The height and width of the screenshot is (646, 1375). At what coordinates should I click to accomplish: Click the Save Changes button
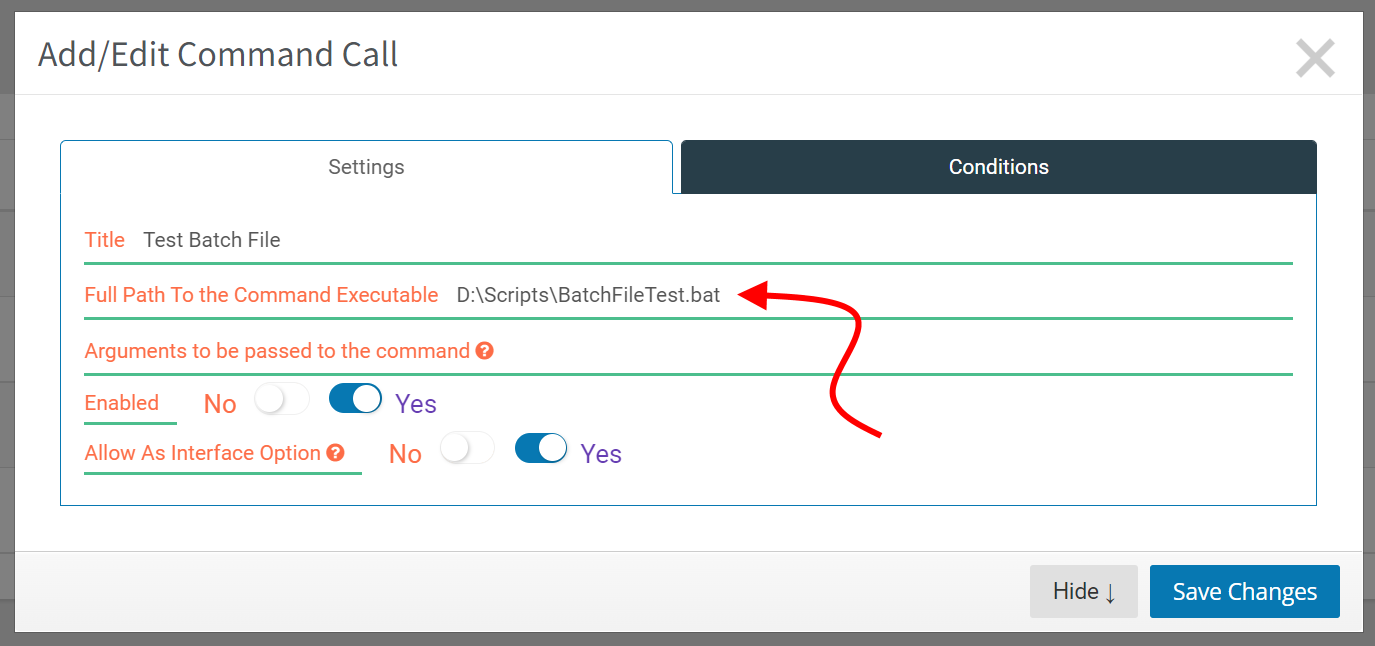point(1244,592)
